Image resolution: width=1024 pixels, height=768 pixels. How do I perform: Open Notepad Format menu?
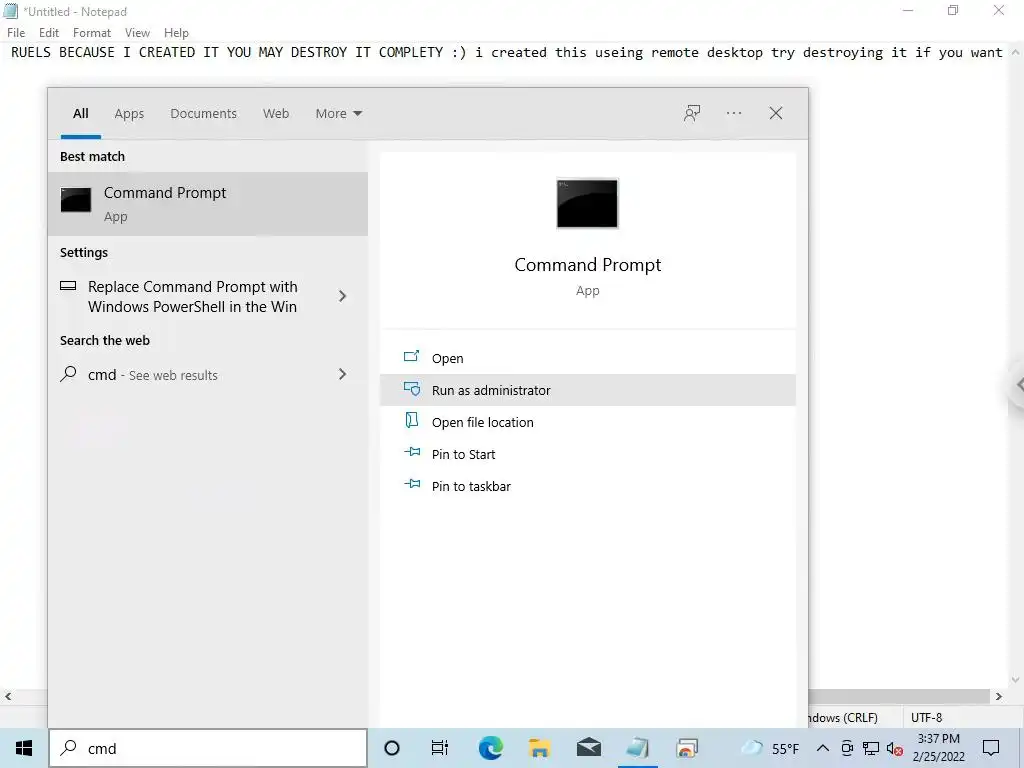(91, 33)
